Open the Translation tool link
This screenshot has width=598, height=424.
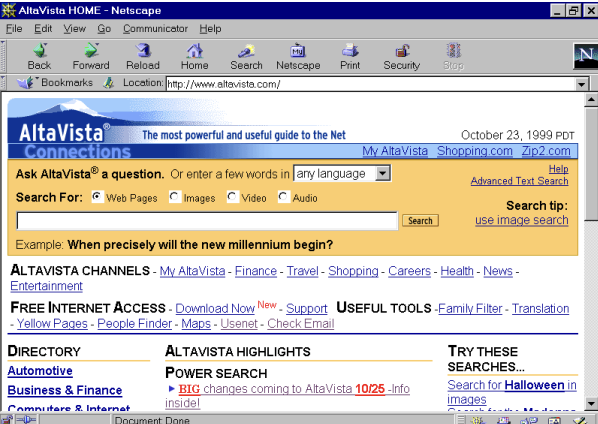[x=540, y=308]
